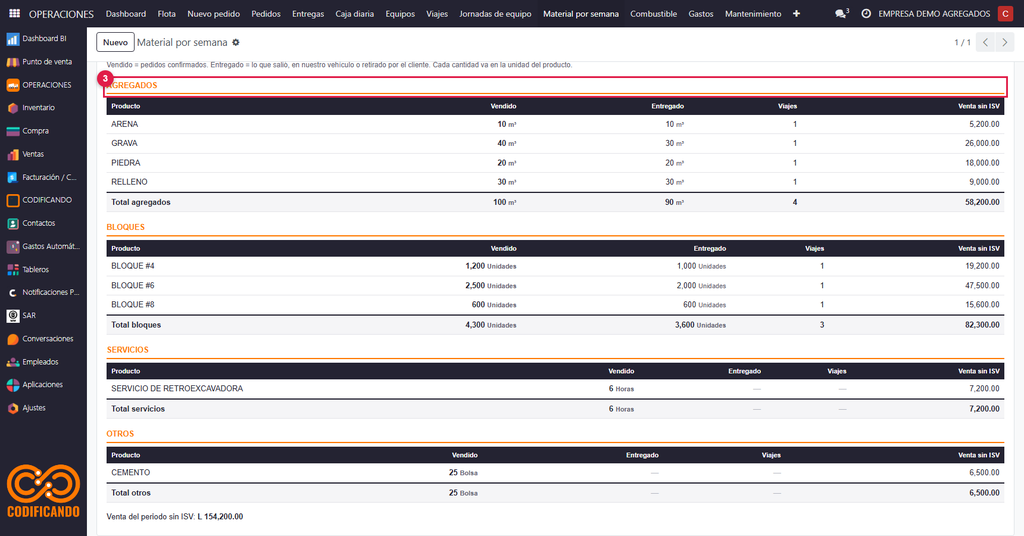1024x536 pixels.
Task: Open the Empleados sidebar icon
Action: (x=12, y=362)
